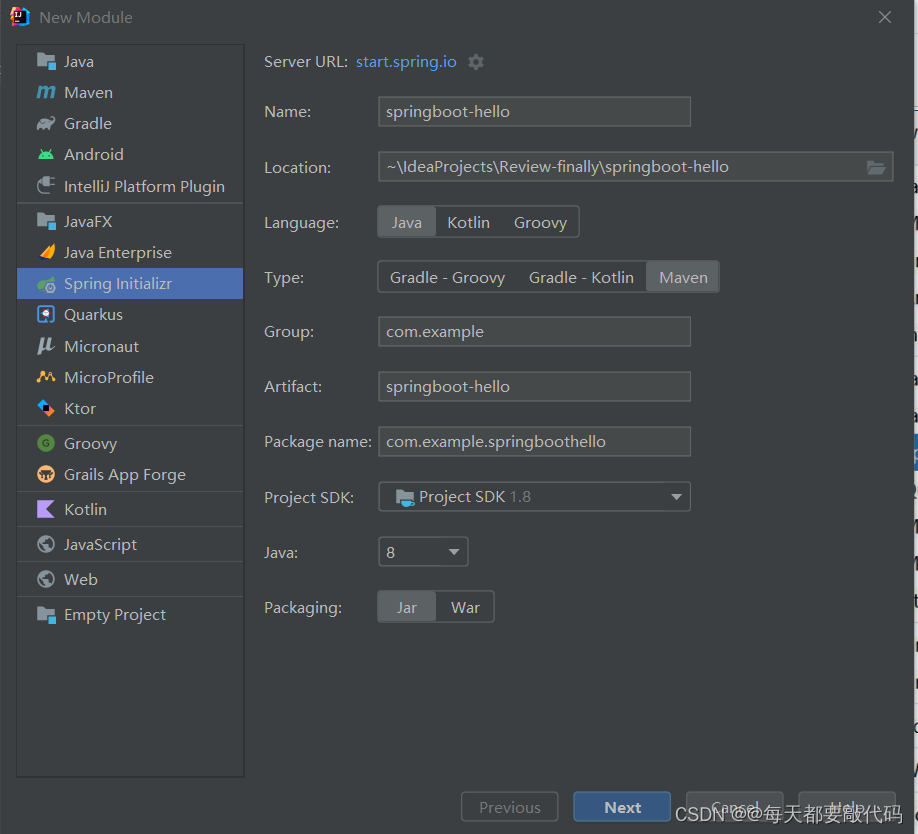
Task: Click the Maven 'm' icon
Action: tap(46, 92)
